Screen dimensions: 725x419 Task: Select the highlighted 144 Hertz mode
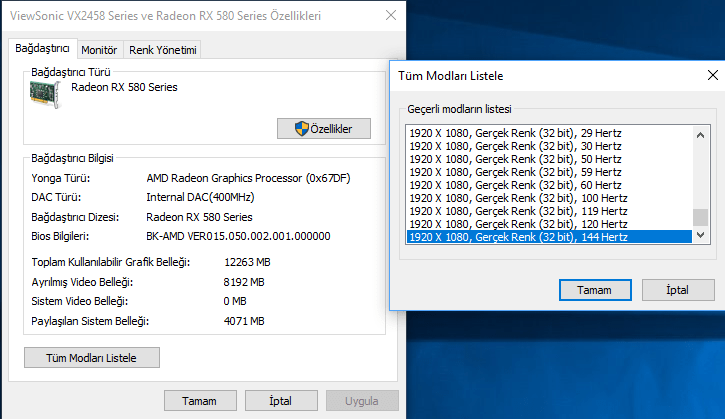(549, 237)
